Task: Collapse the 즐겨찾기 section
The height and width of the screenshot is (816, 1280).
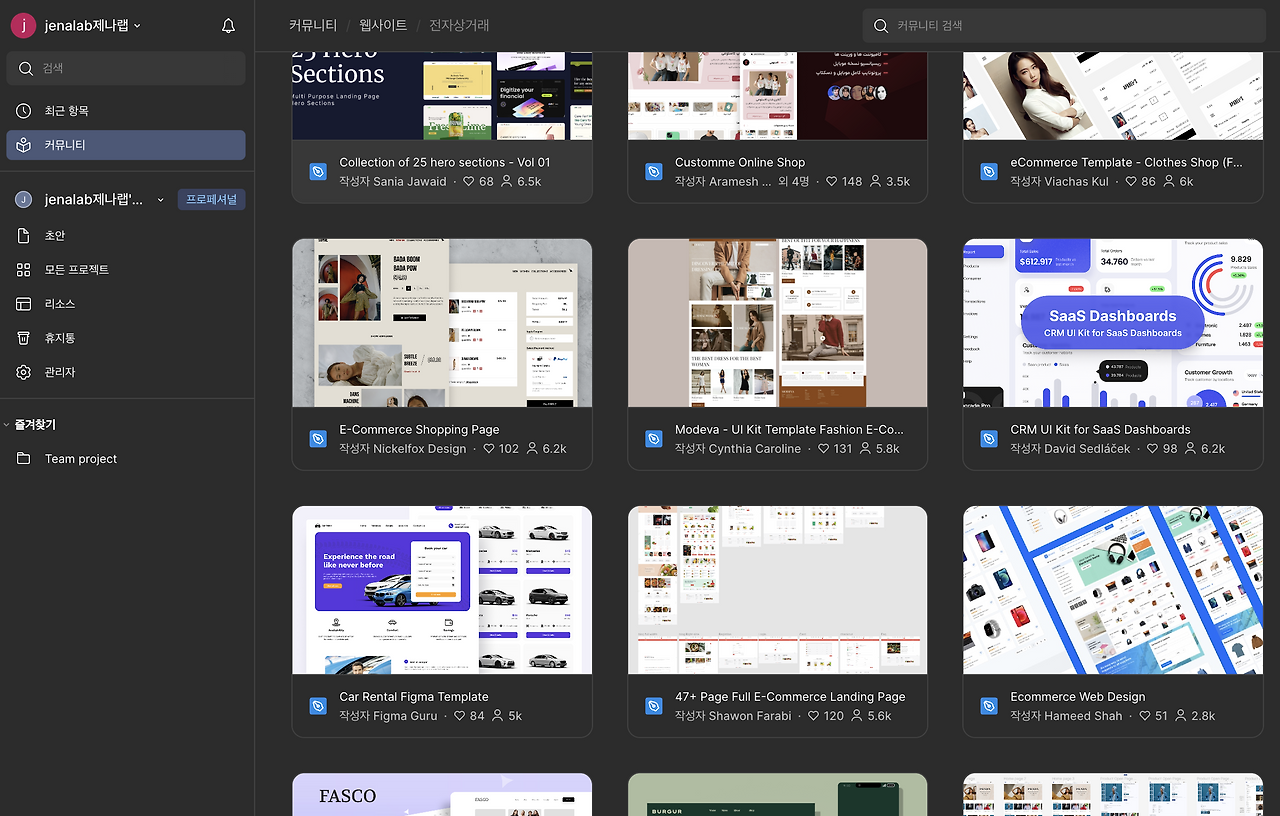Action: (x=7, y=425)
